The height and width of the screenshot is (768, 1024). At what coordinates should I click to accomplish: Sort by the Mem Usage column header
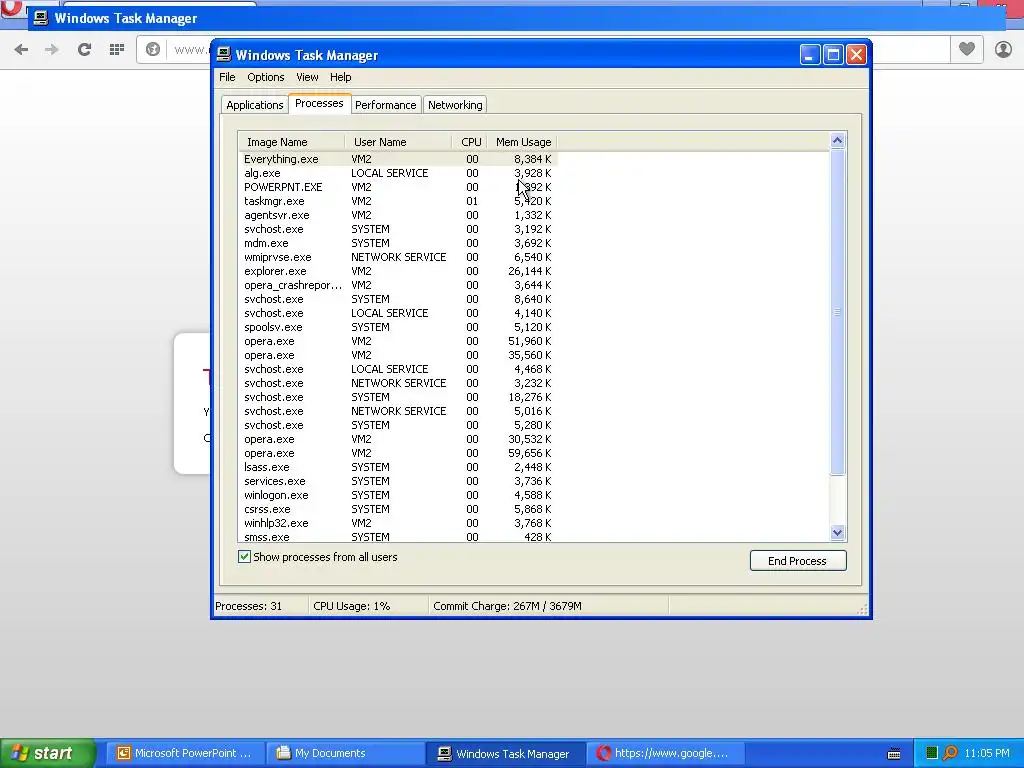click(522, 142)
